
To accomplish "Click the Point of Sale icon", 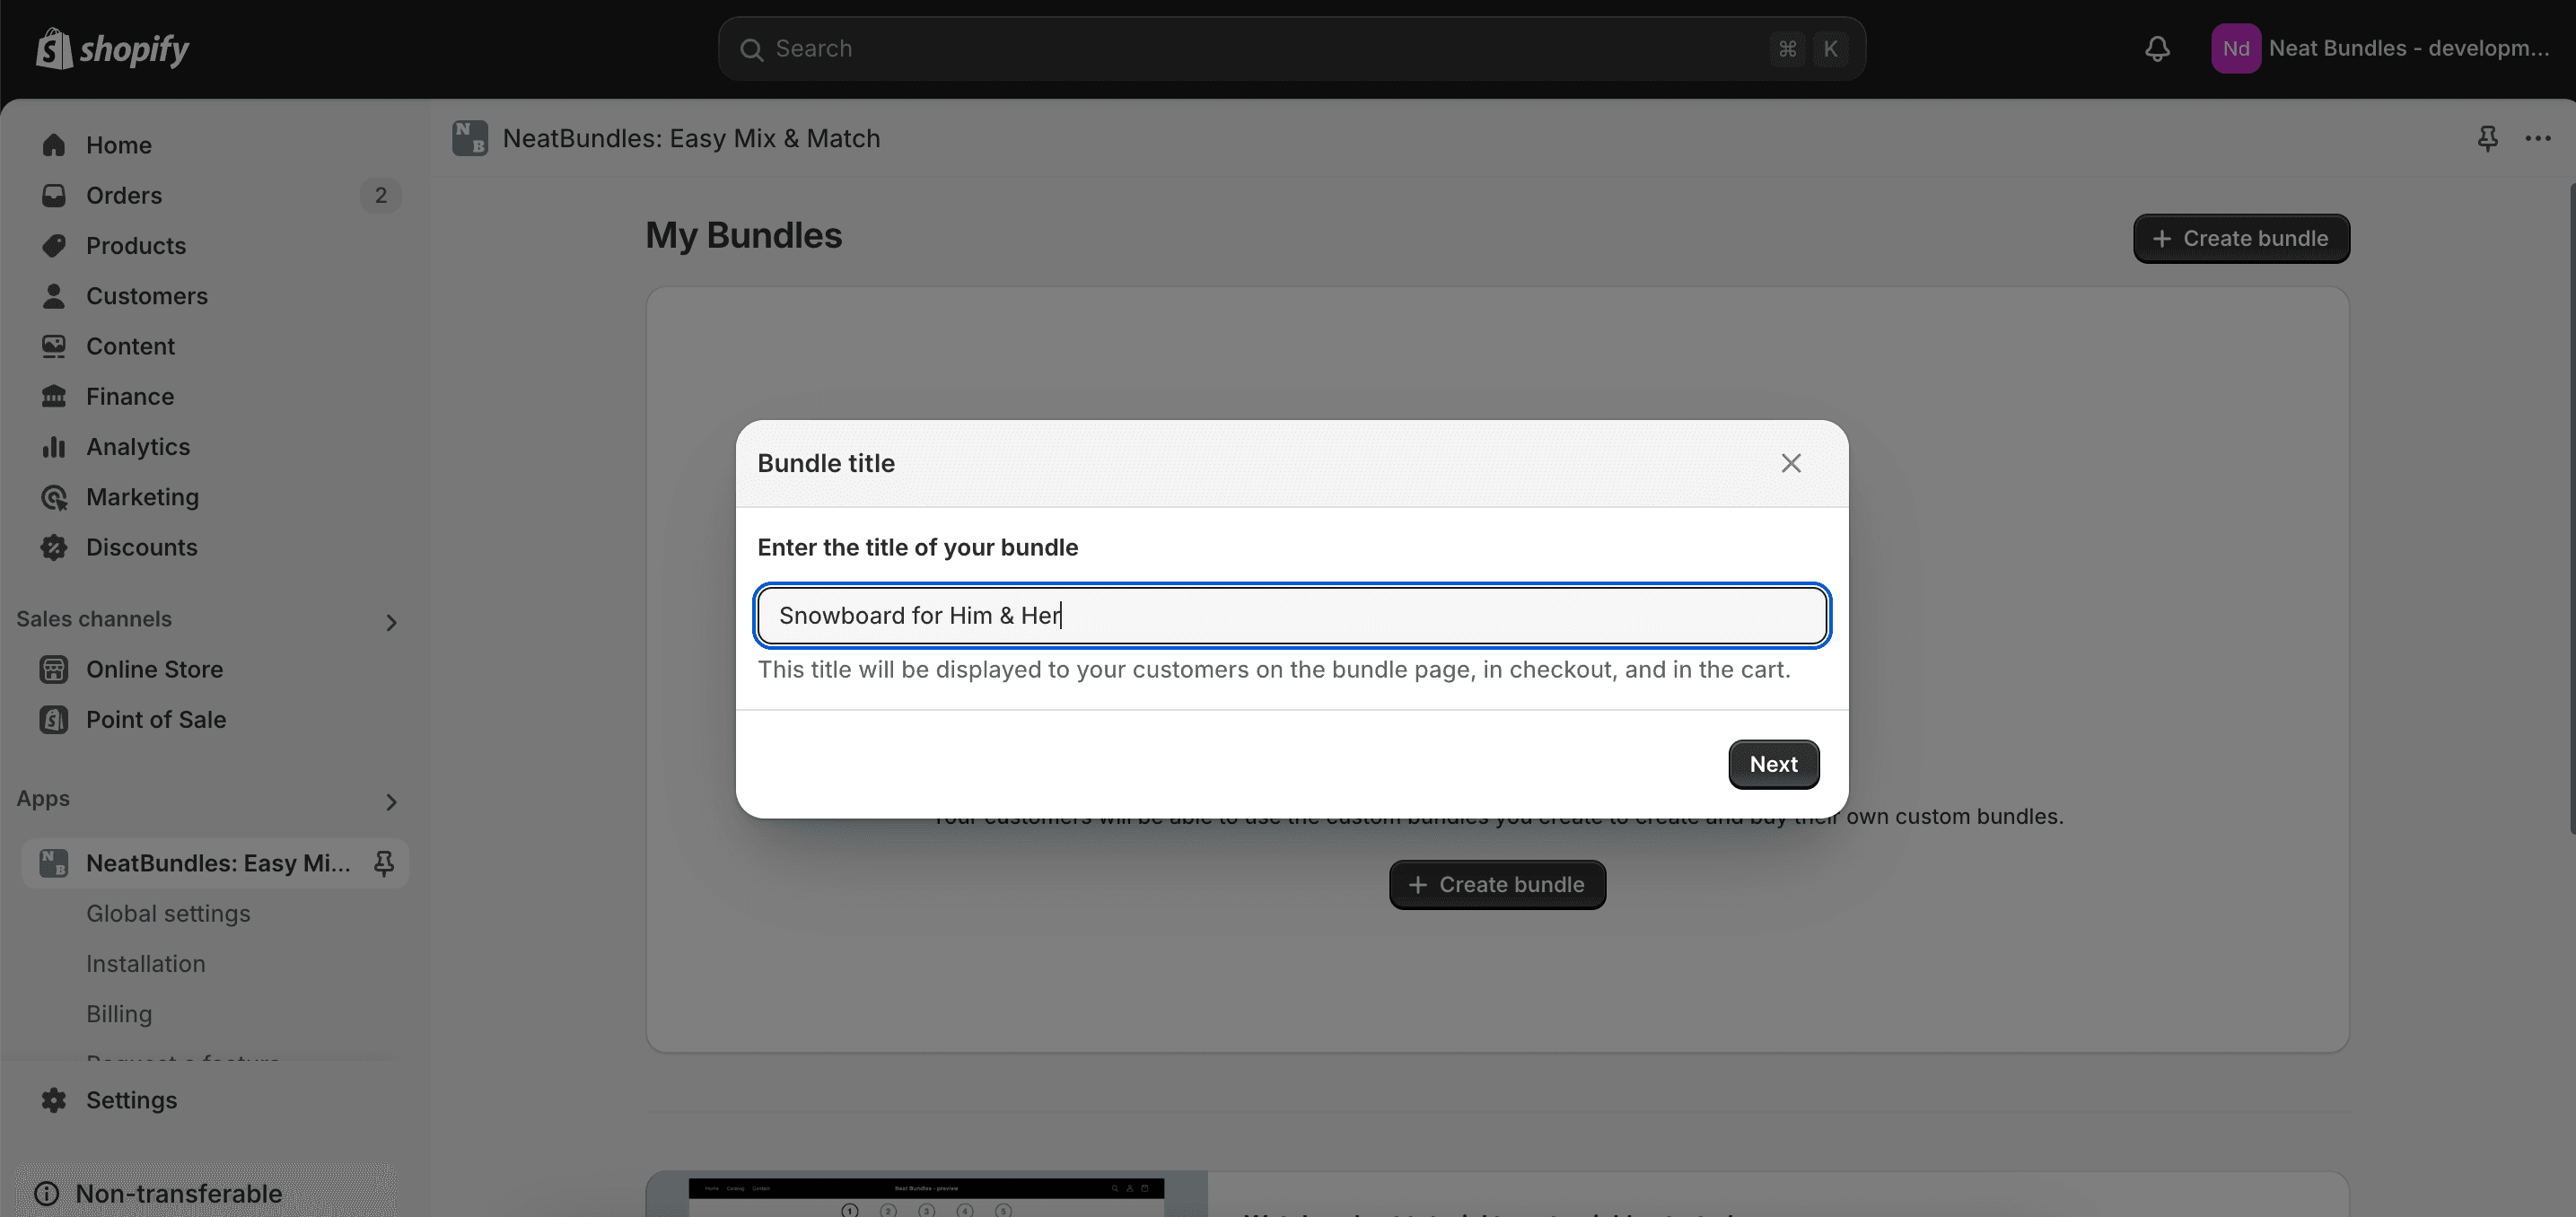I will [54, 719].
